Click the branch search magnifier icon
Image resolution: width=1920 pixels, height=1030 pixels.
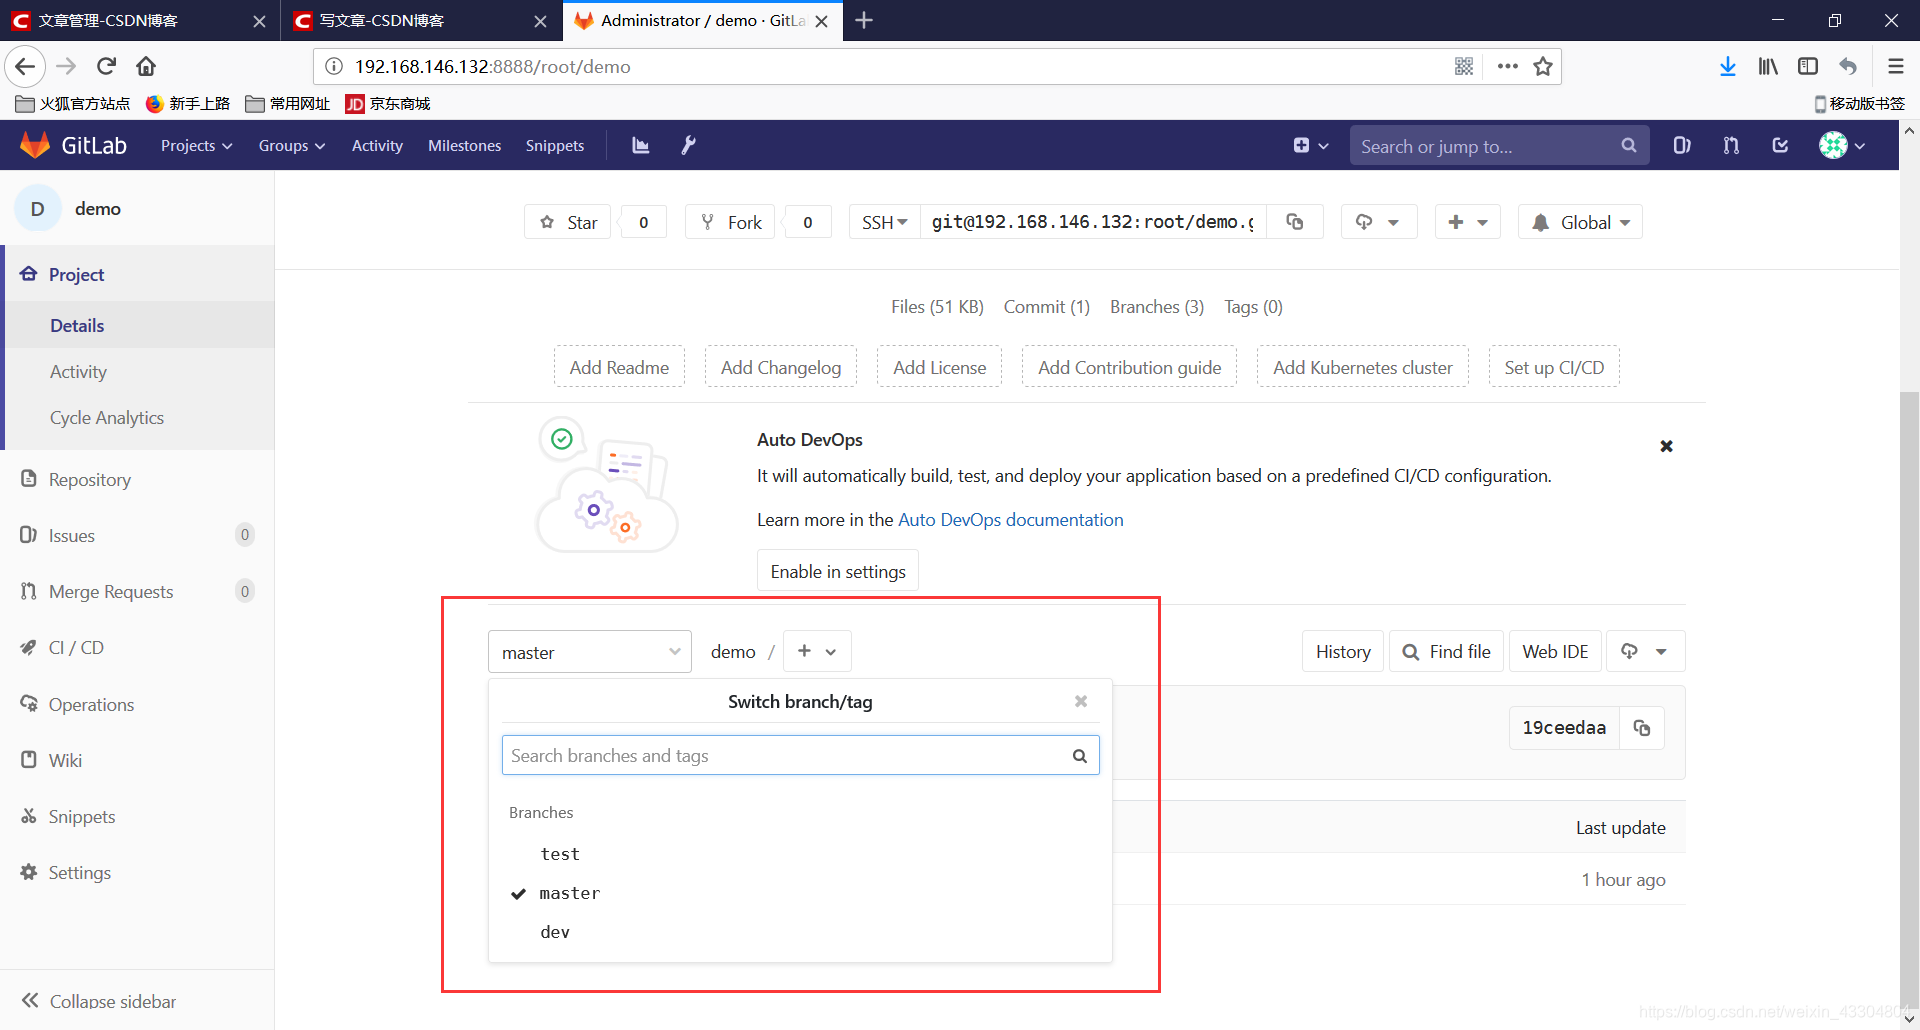[1080, 756]
